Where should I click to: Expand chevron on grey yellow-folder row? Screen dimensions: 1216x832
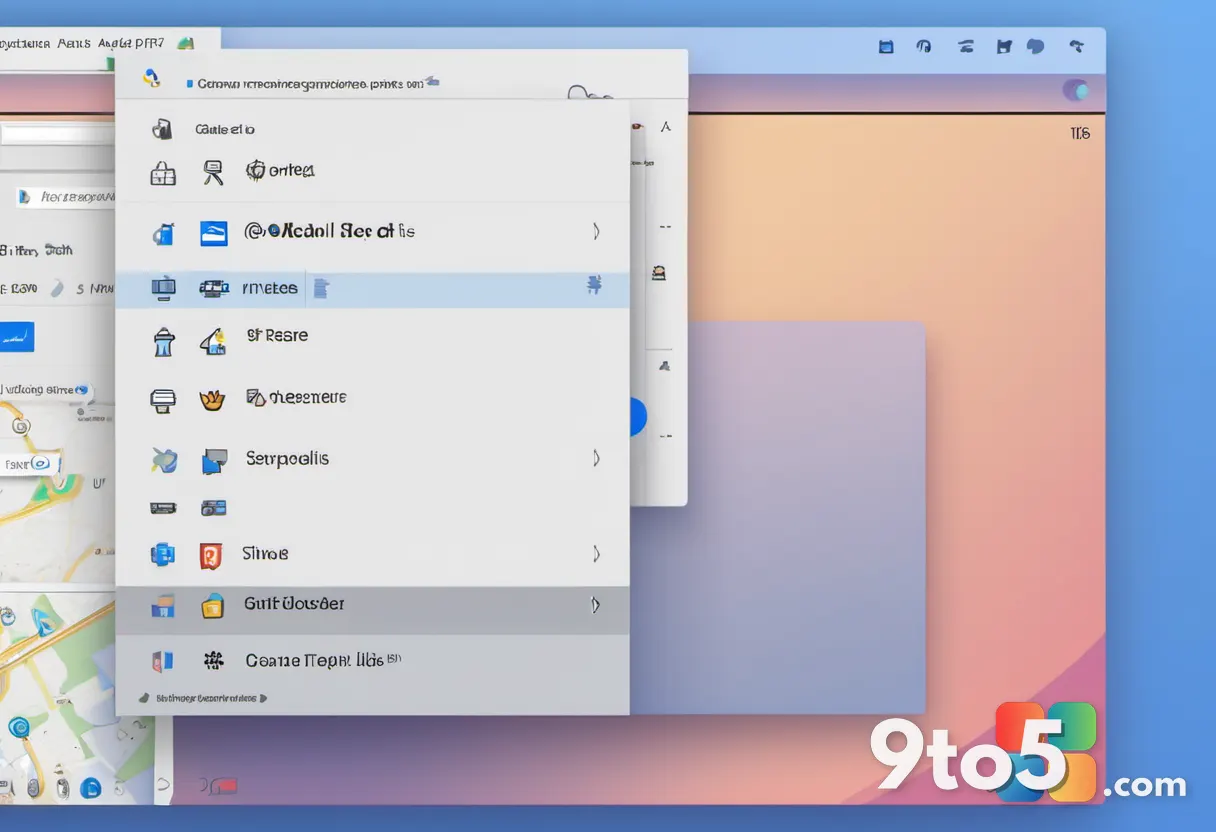[x=596, y=604]
